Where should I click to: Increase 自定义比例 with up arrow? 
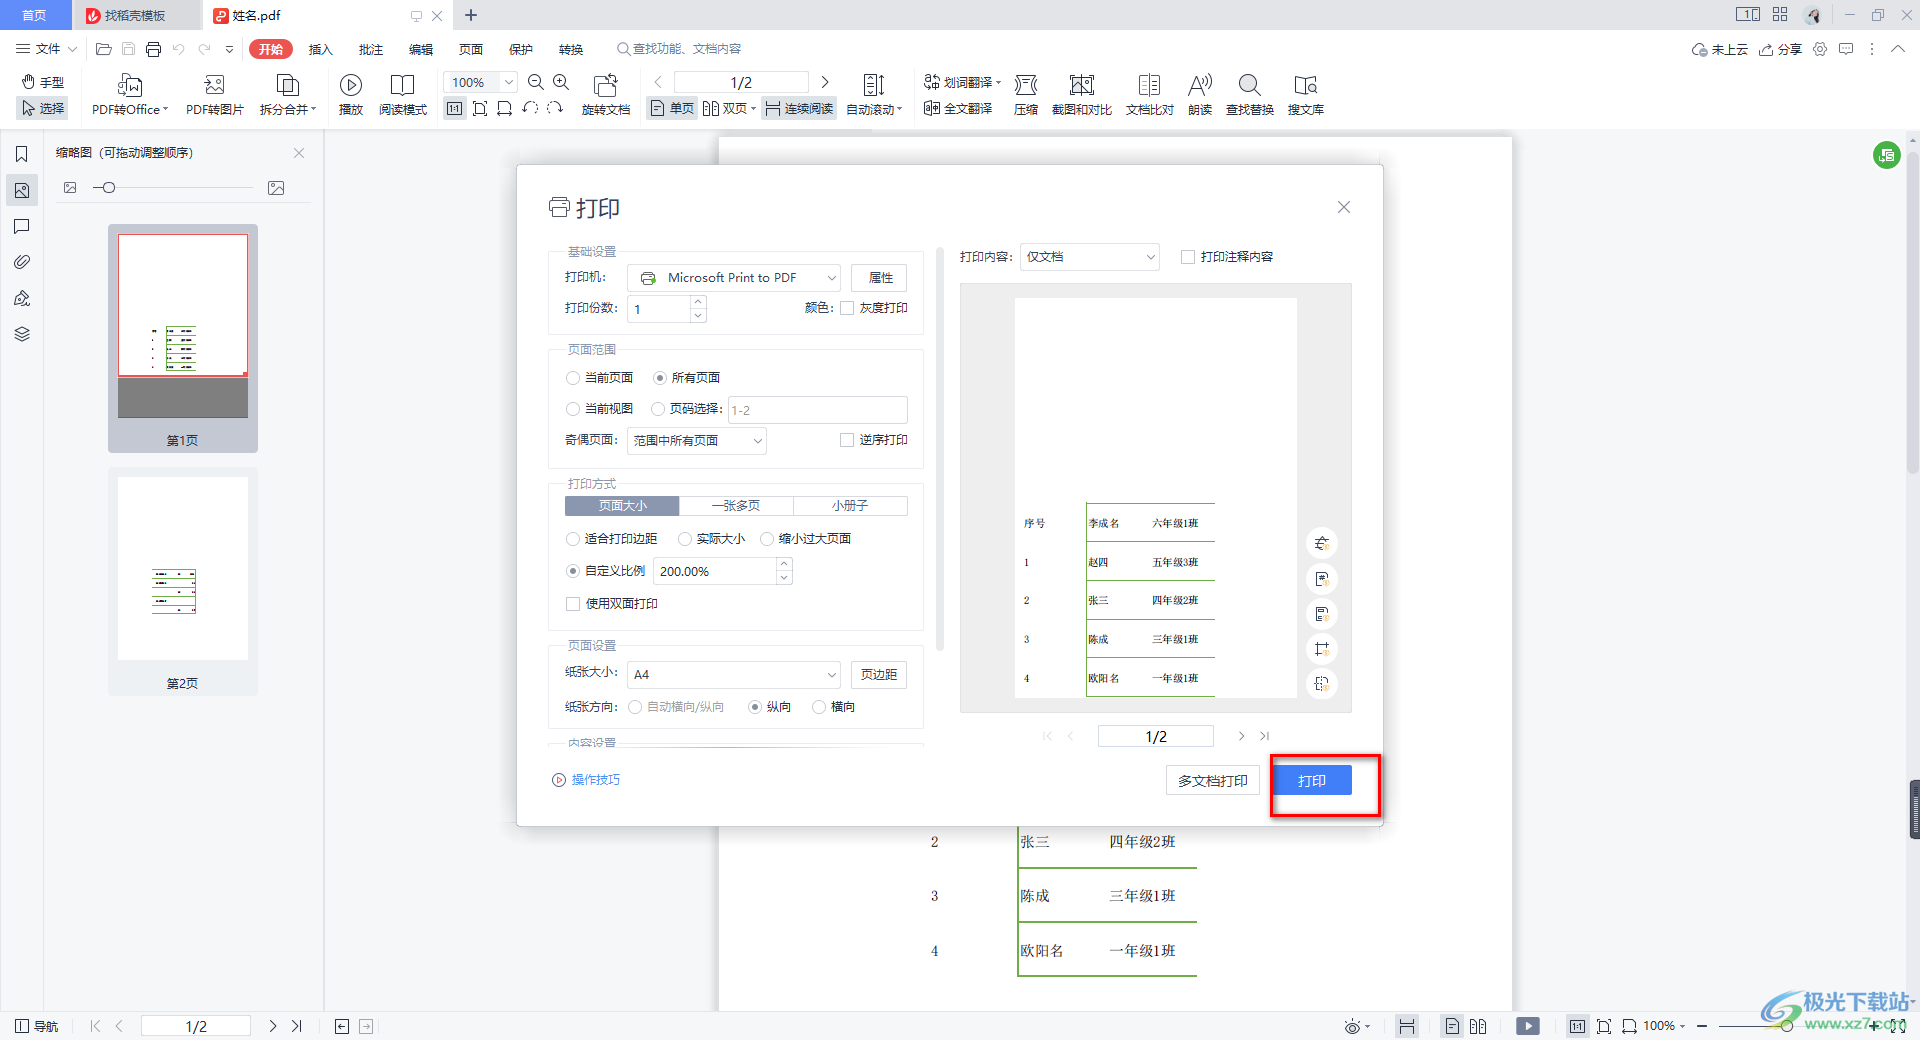click(x=785, y=565)
